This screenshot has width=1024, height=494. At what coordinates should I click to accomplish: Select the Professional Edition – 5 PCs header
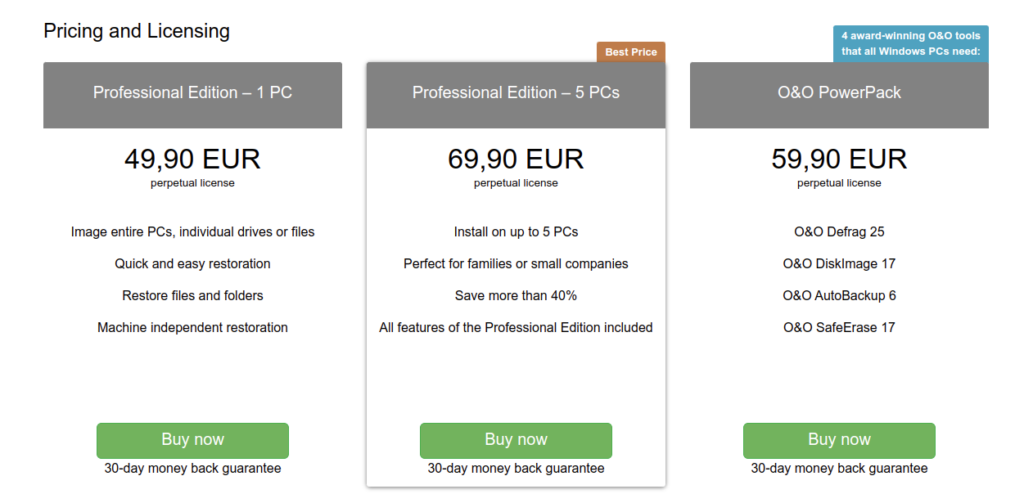click(516, 93)
